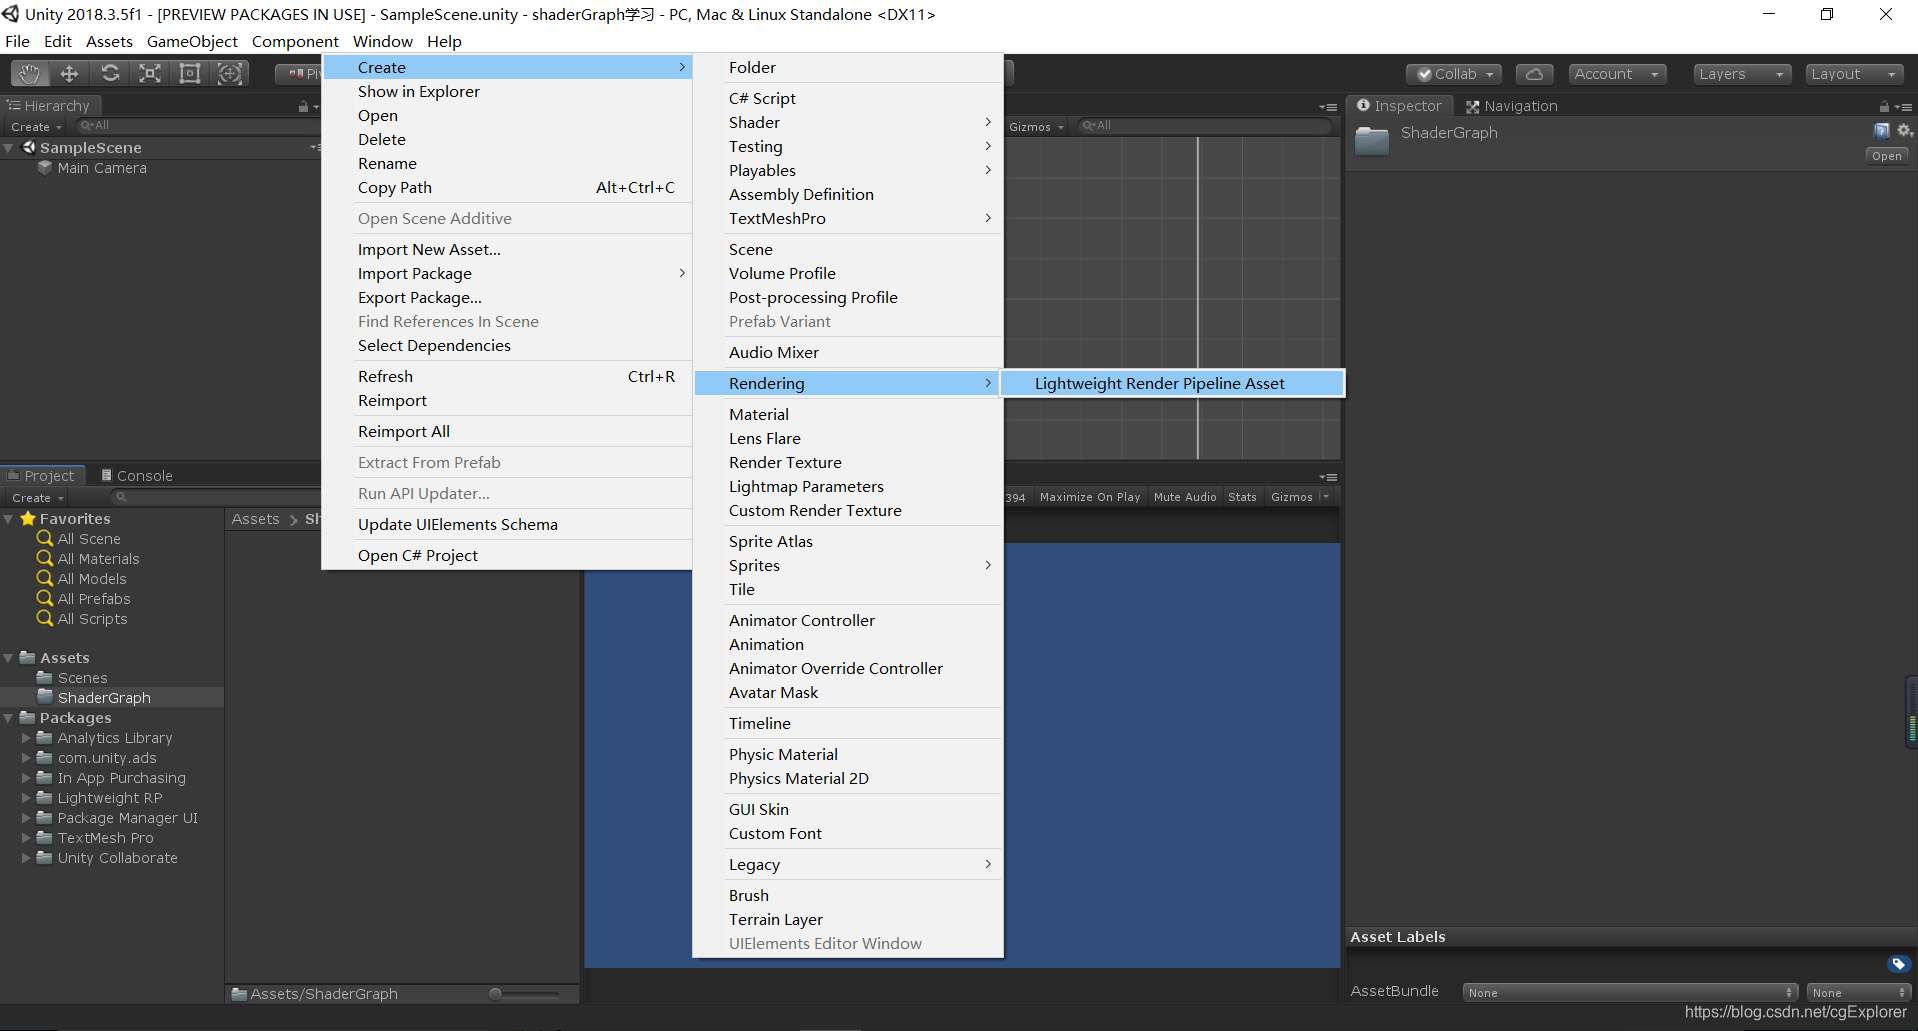Choose Lightweight Render Pipeline Asset

1172,384
